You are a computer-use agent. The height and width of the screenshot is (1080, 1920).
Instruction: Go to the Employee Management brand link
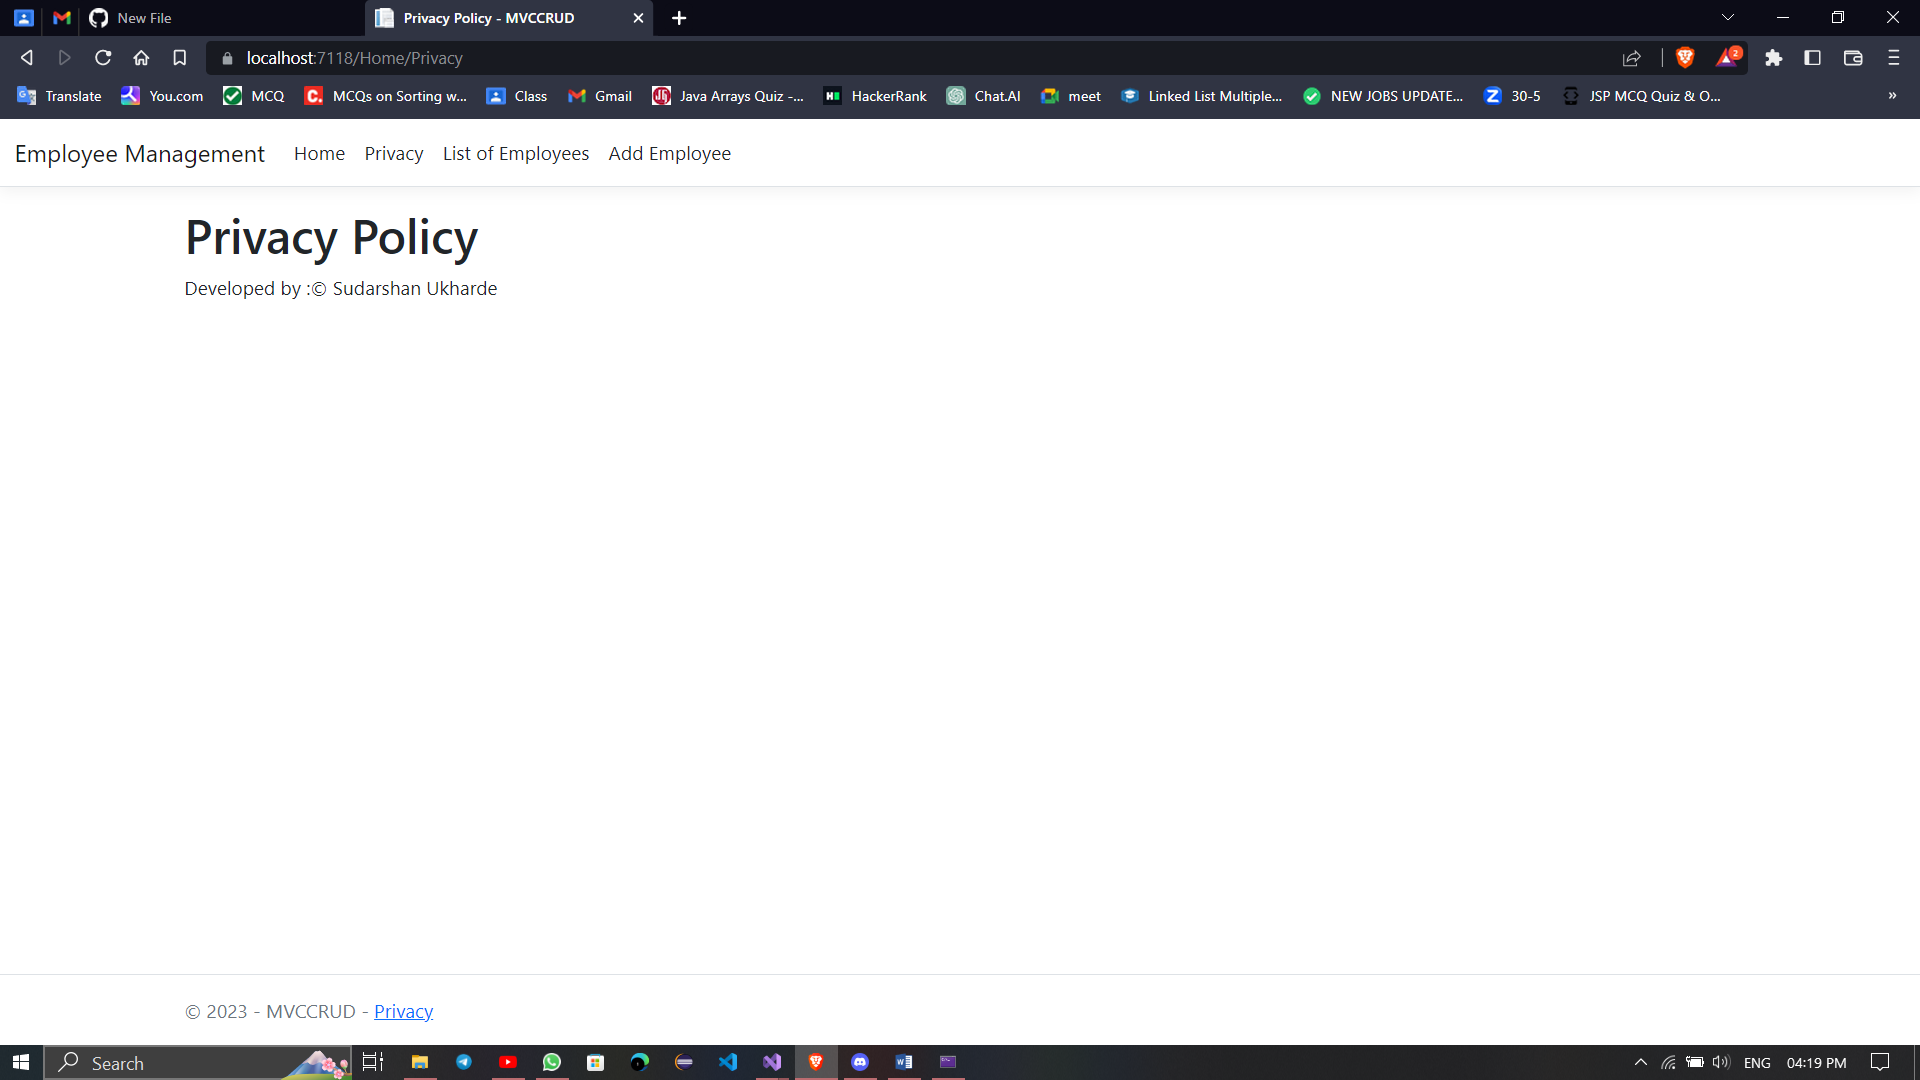(x=140, y=153)
